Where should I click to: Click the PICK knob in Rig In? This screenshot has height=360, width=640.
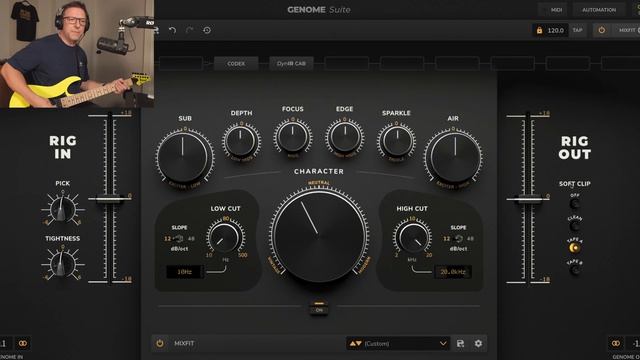[x=62, y=209]
